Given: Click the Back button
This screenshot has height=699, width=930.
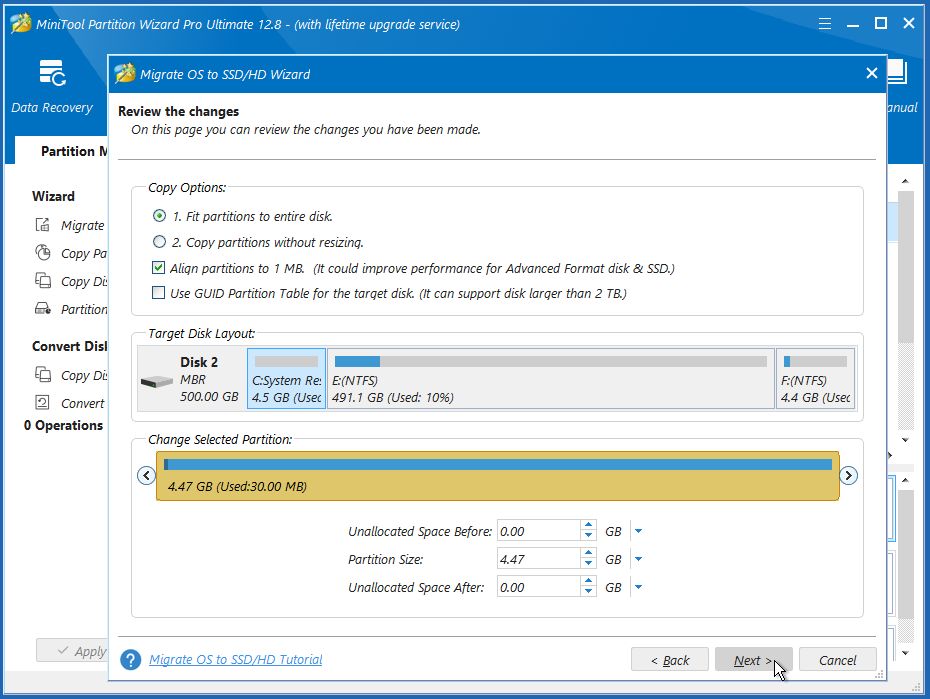Looking at the screenshot, I should point(670,659).
